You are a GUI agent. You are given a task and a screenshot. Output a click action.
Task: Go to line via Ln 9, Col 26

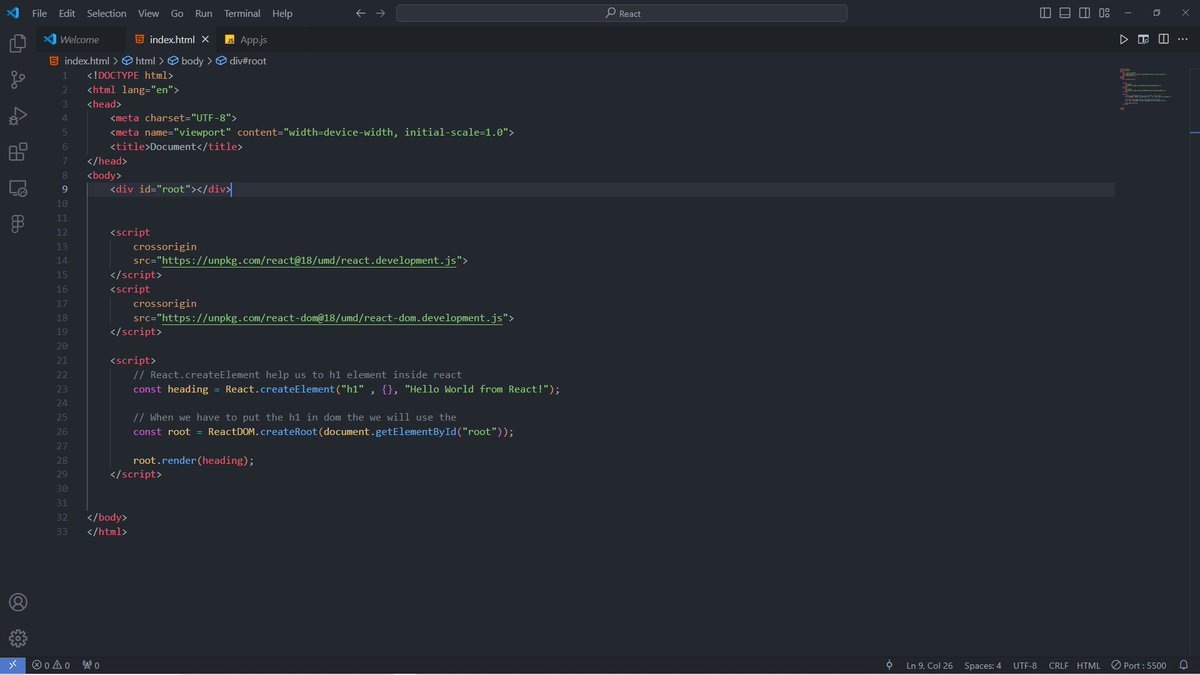coord(930,665)
